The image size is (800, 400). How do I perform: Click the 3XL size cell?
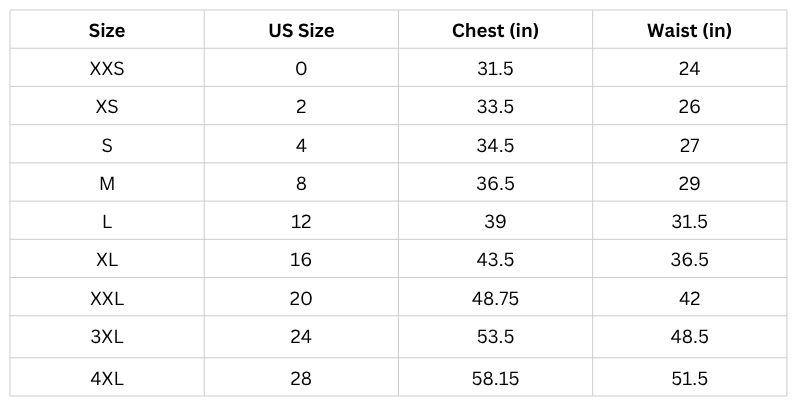107,337
